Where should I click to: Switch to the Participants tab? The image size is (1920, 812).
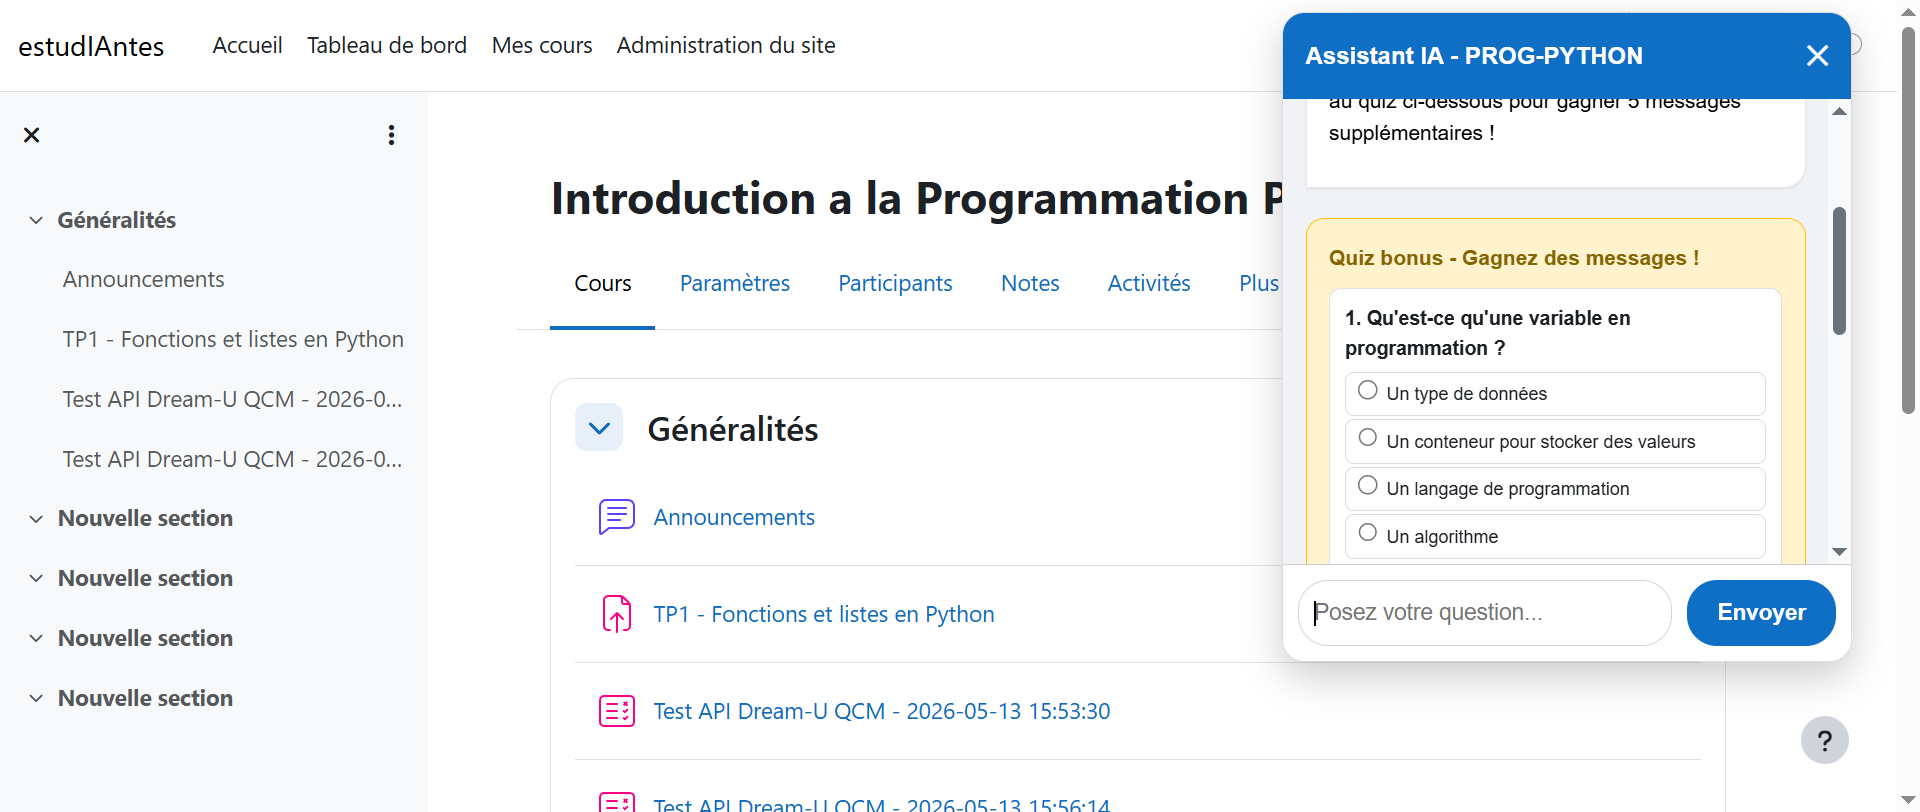point(895,284)
